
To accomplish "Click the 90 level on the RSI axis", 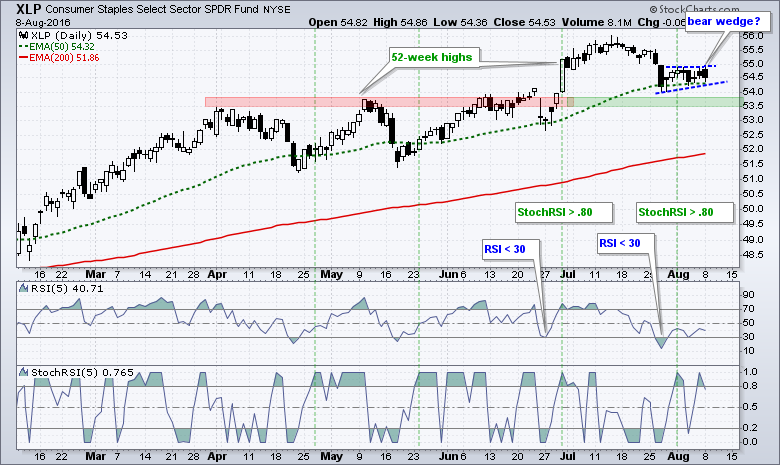I will click(748, 294).
